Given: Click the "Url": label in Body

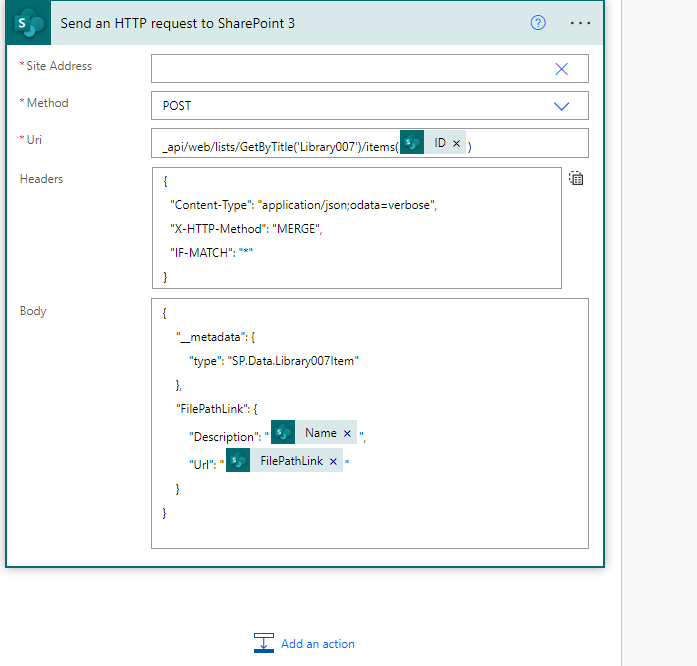Looking at the screenshot, I should click(203, 465).
